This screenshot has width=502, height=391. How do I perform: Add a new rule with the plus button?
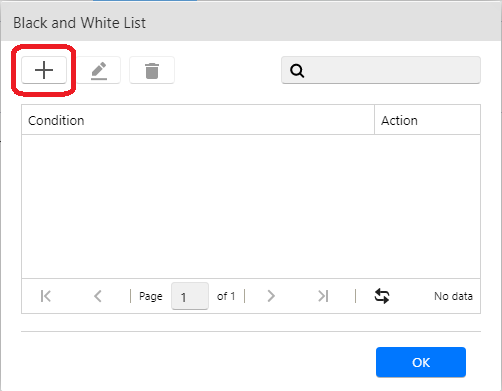tap(44, 70)
